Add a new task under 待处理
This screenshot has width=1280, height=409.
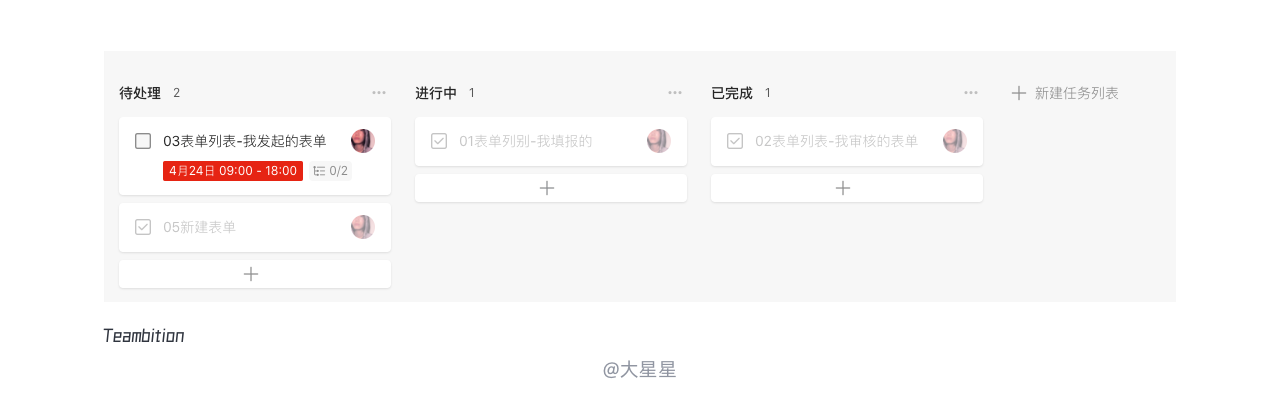click(251, 274)
